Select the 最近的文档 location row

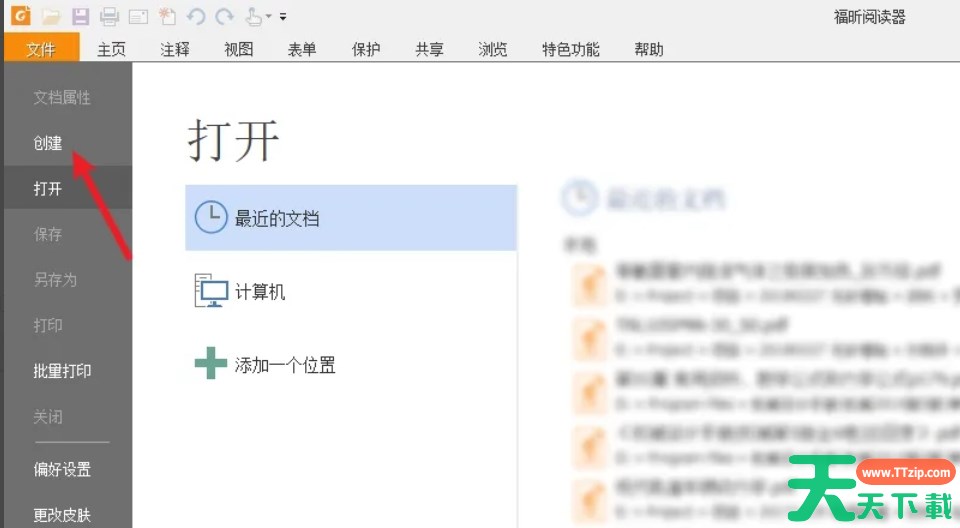pos(351,218)
